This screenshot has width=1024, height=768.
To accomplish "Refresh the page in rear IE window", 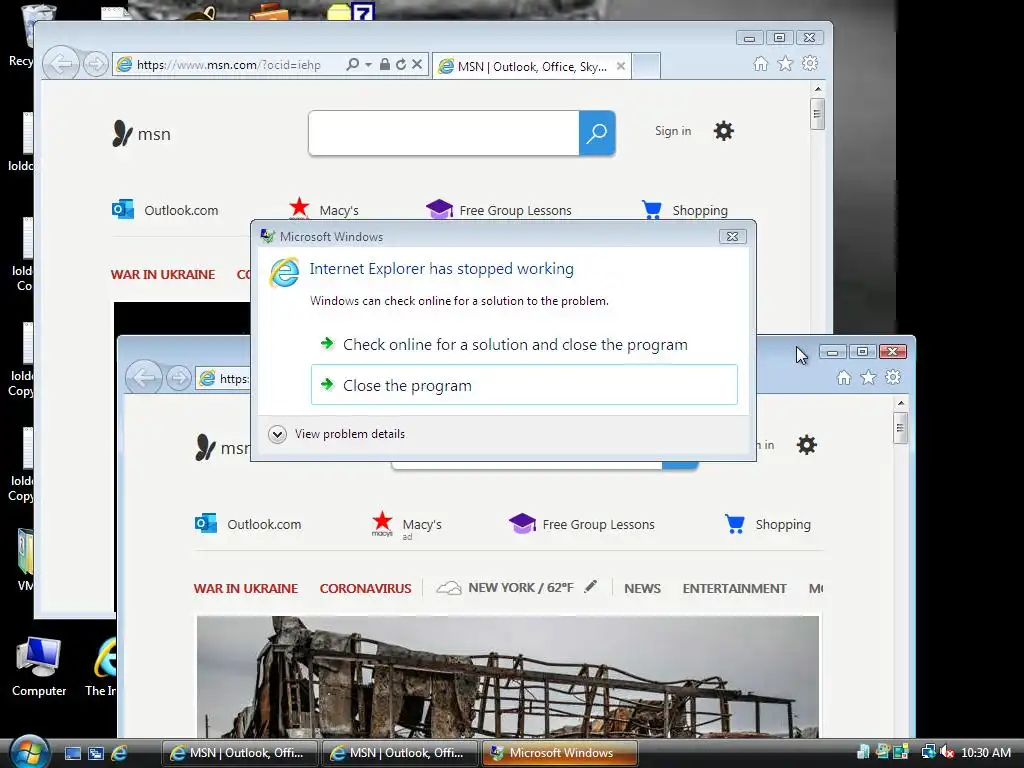I will pyautogui.click(x=401, y=64).
